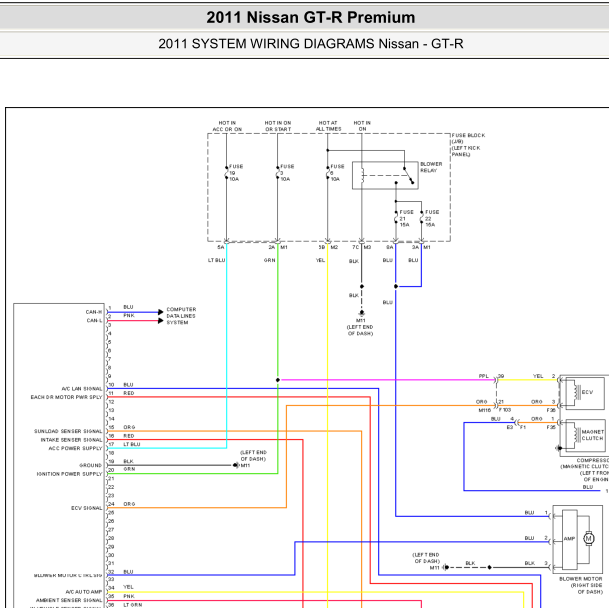
Task: Click the 'ECV SIGNAL' label
Action: (86, 508)
